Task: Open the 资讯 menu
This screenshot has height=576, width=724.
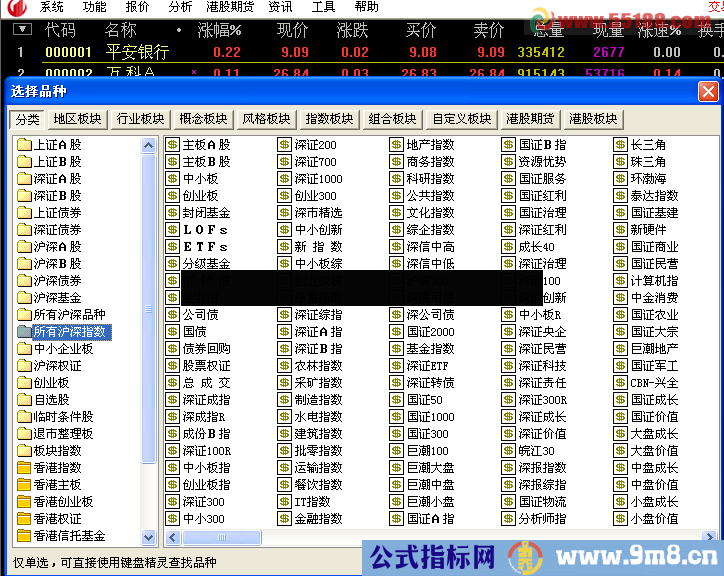Action: pos(280,7)
